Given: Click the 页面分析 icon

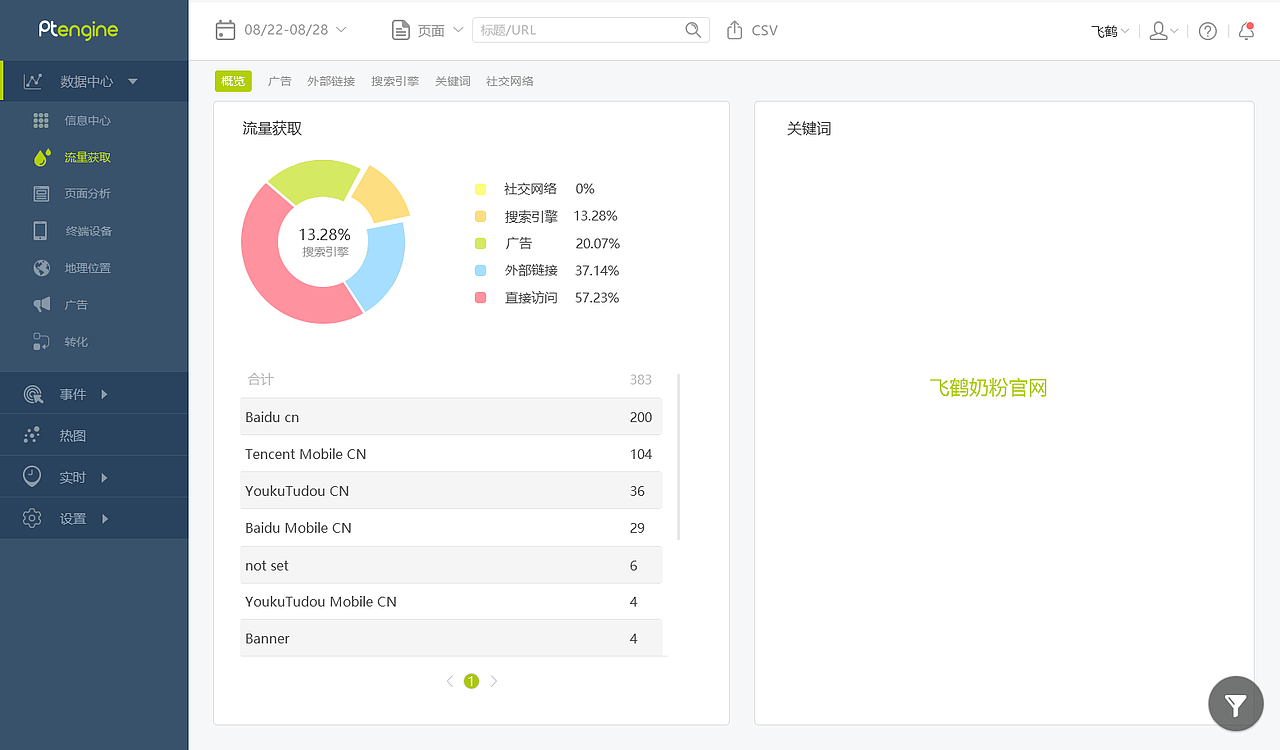Looking at the screenshot, I should [x=41, y=194].
